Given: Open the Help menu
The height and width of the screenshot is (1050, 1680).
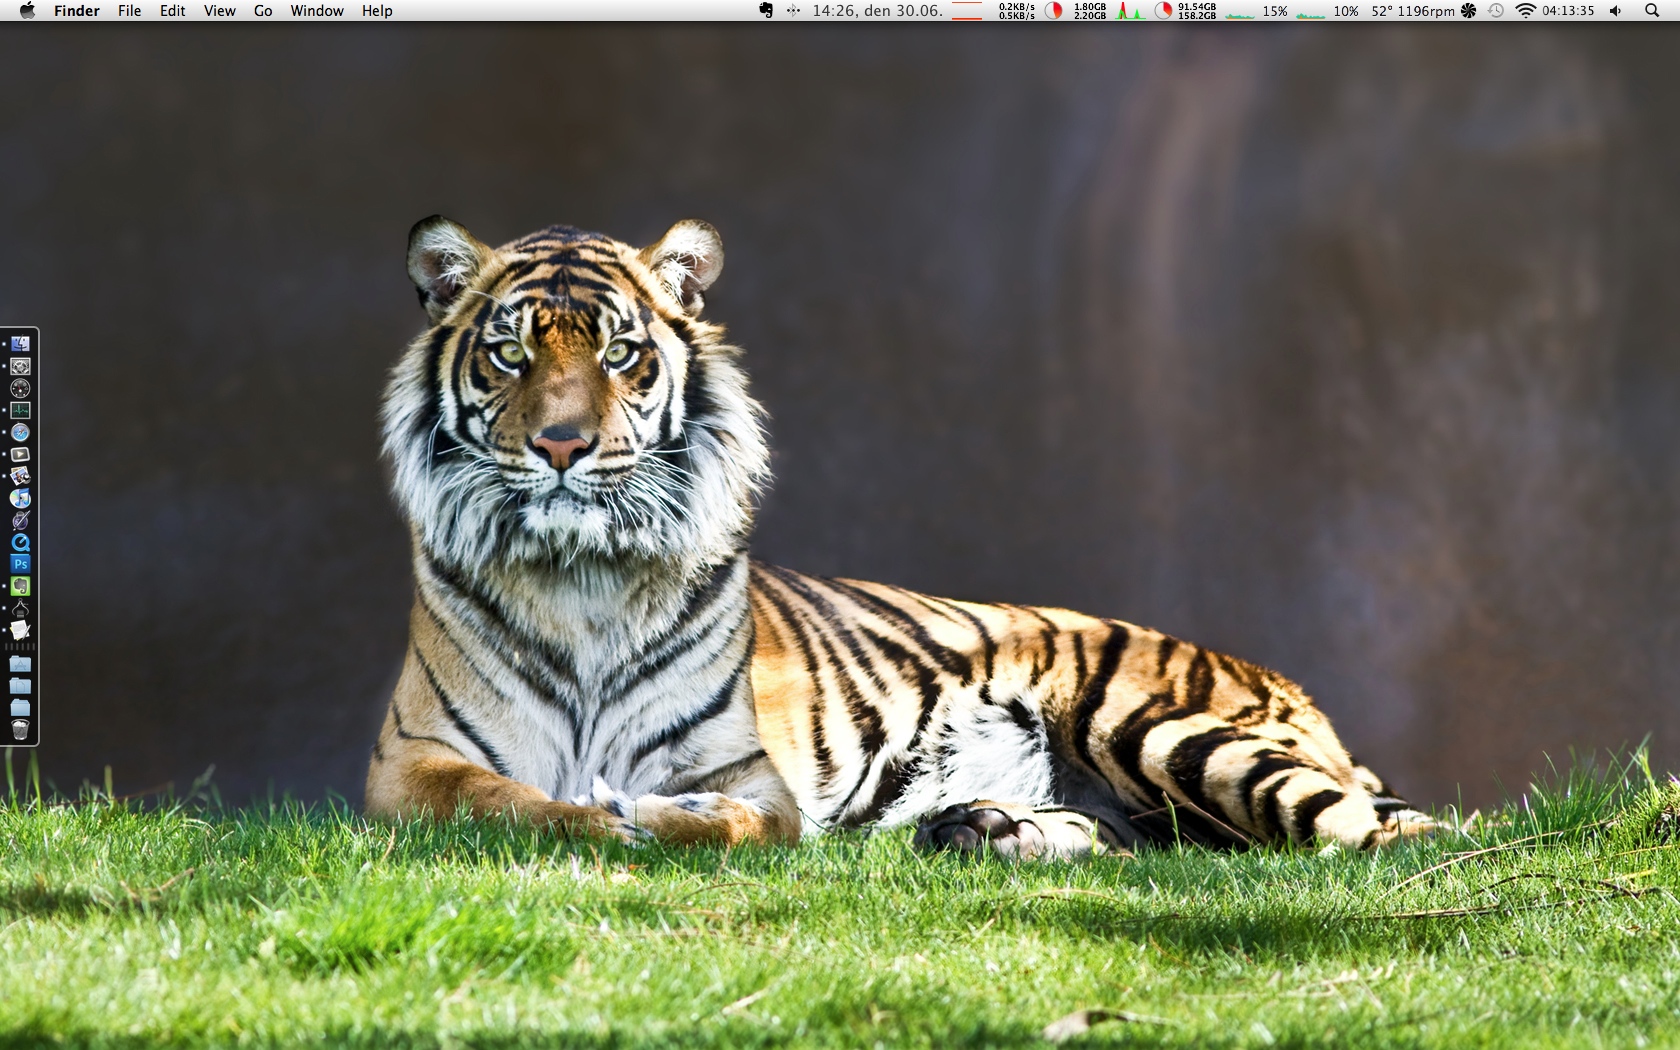Looking at the screenshot, I should click(377, 11).
